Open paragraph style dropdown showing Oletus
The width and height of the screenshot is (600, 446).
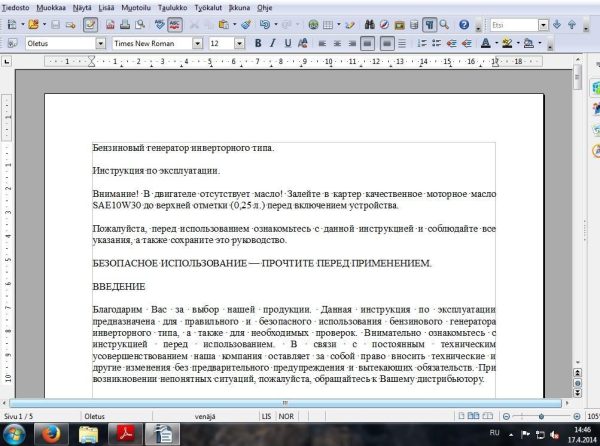click(x=100, y=44)
